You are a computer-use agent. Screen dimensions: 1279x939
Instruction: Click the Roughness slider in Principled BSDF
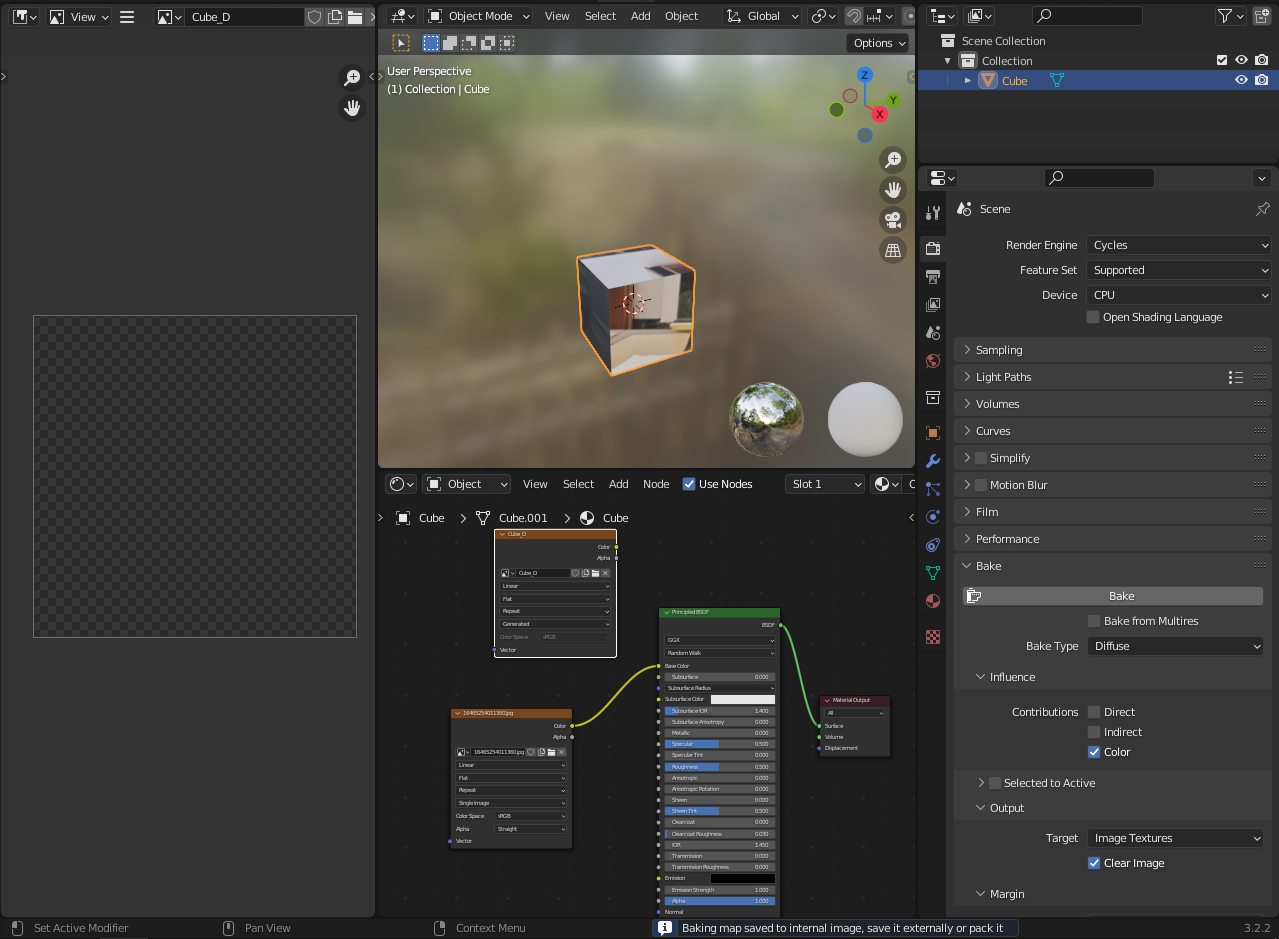[x=719, y=767]
